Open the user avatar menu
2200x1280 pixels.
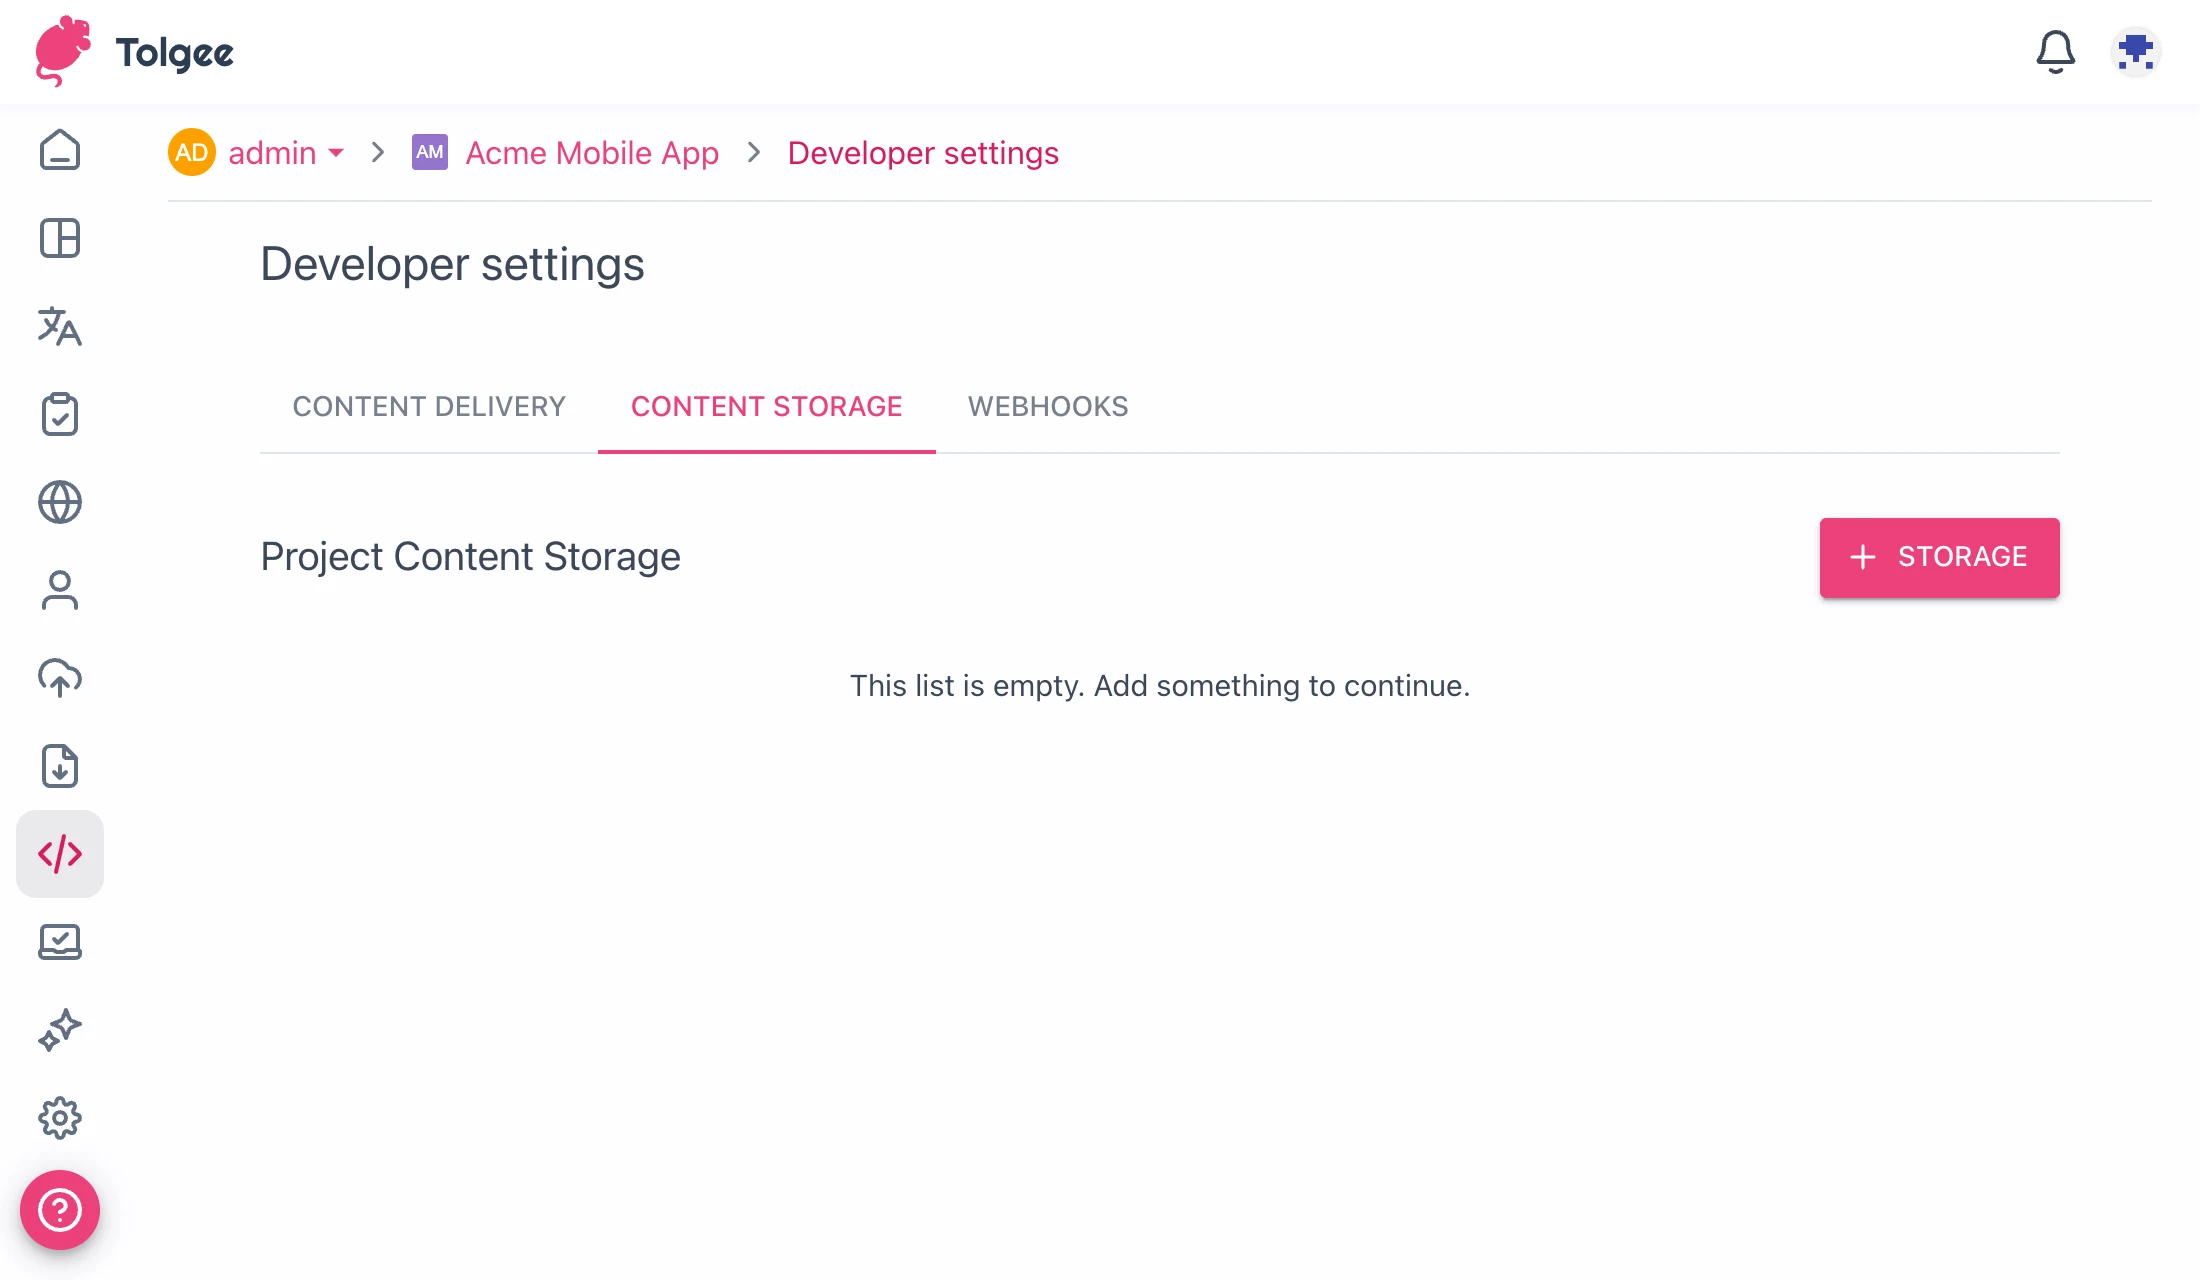click(x=2135, y=52)
